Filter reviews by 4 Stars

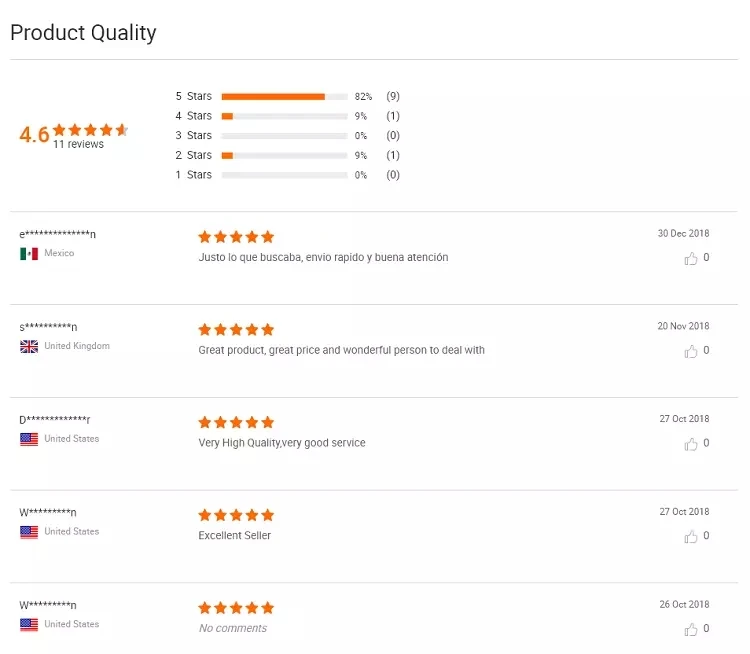pos(194,116)
